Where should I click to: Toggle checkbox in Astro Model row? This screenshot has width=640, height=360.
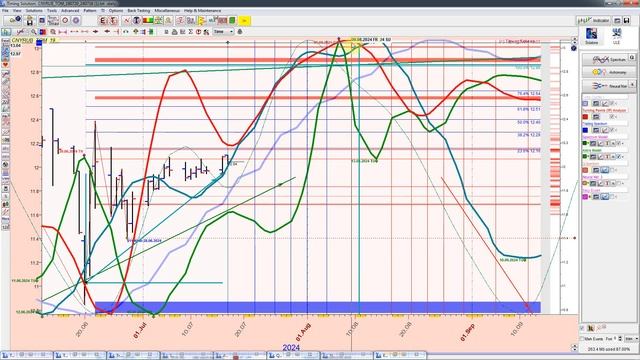click(x=619, y=156)
